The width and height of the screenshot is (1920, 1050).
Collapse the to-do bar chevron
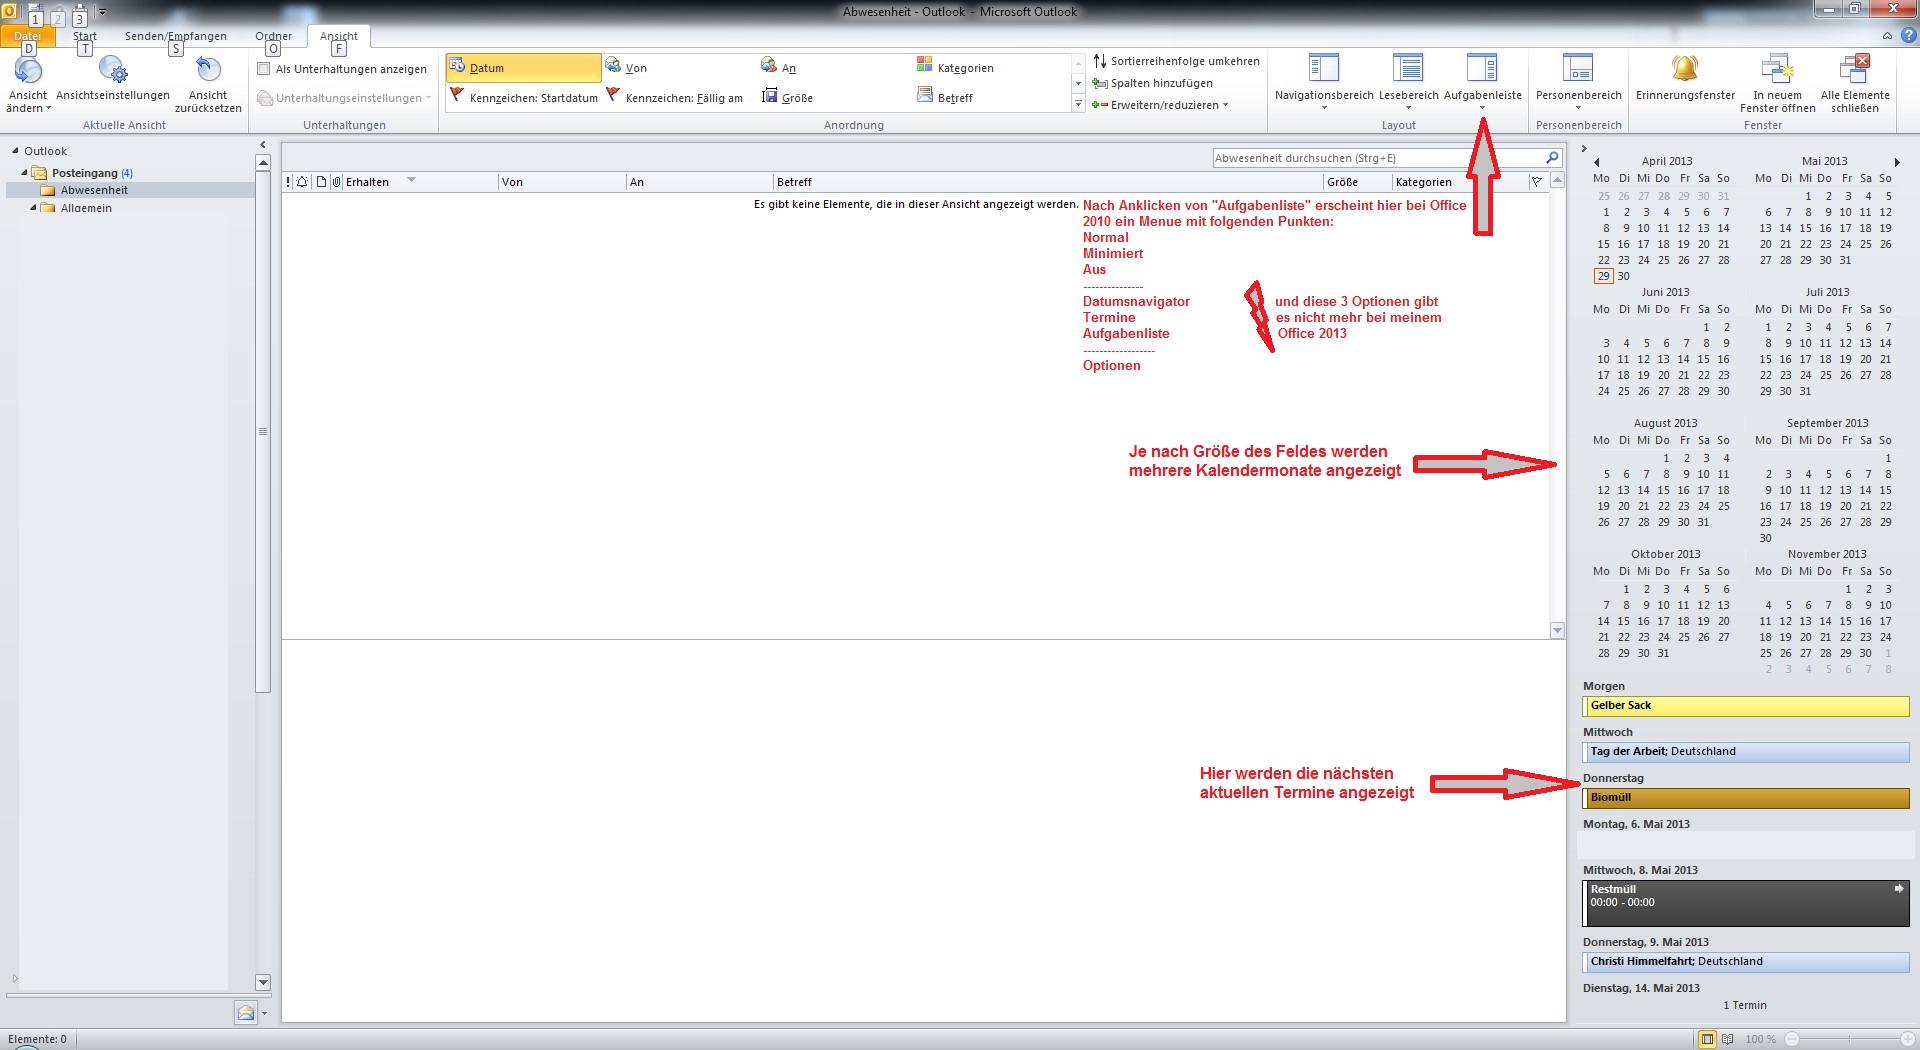(1584, 149)
